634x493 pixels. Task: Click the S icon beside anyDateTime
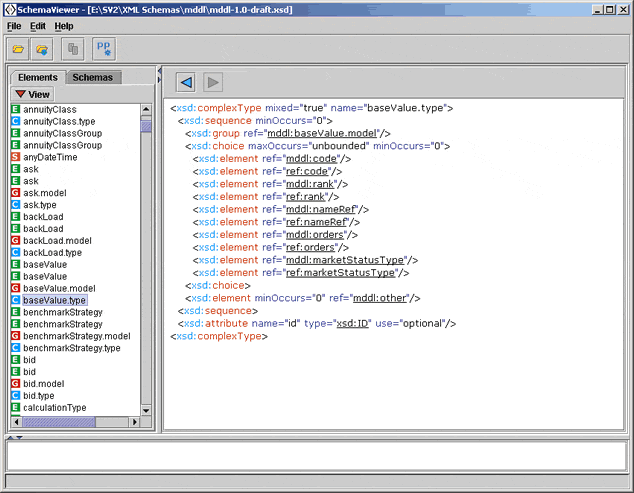coord(16,157)
